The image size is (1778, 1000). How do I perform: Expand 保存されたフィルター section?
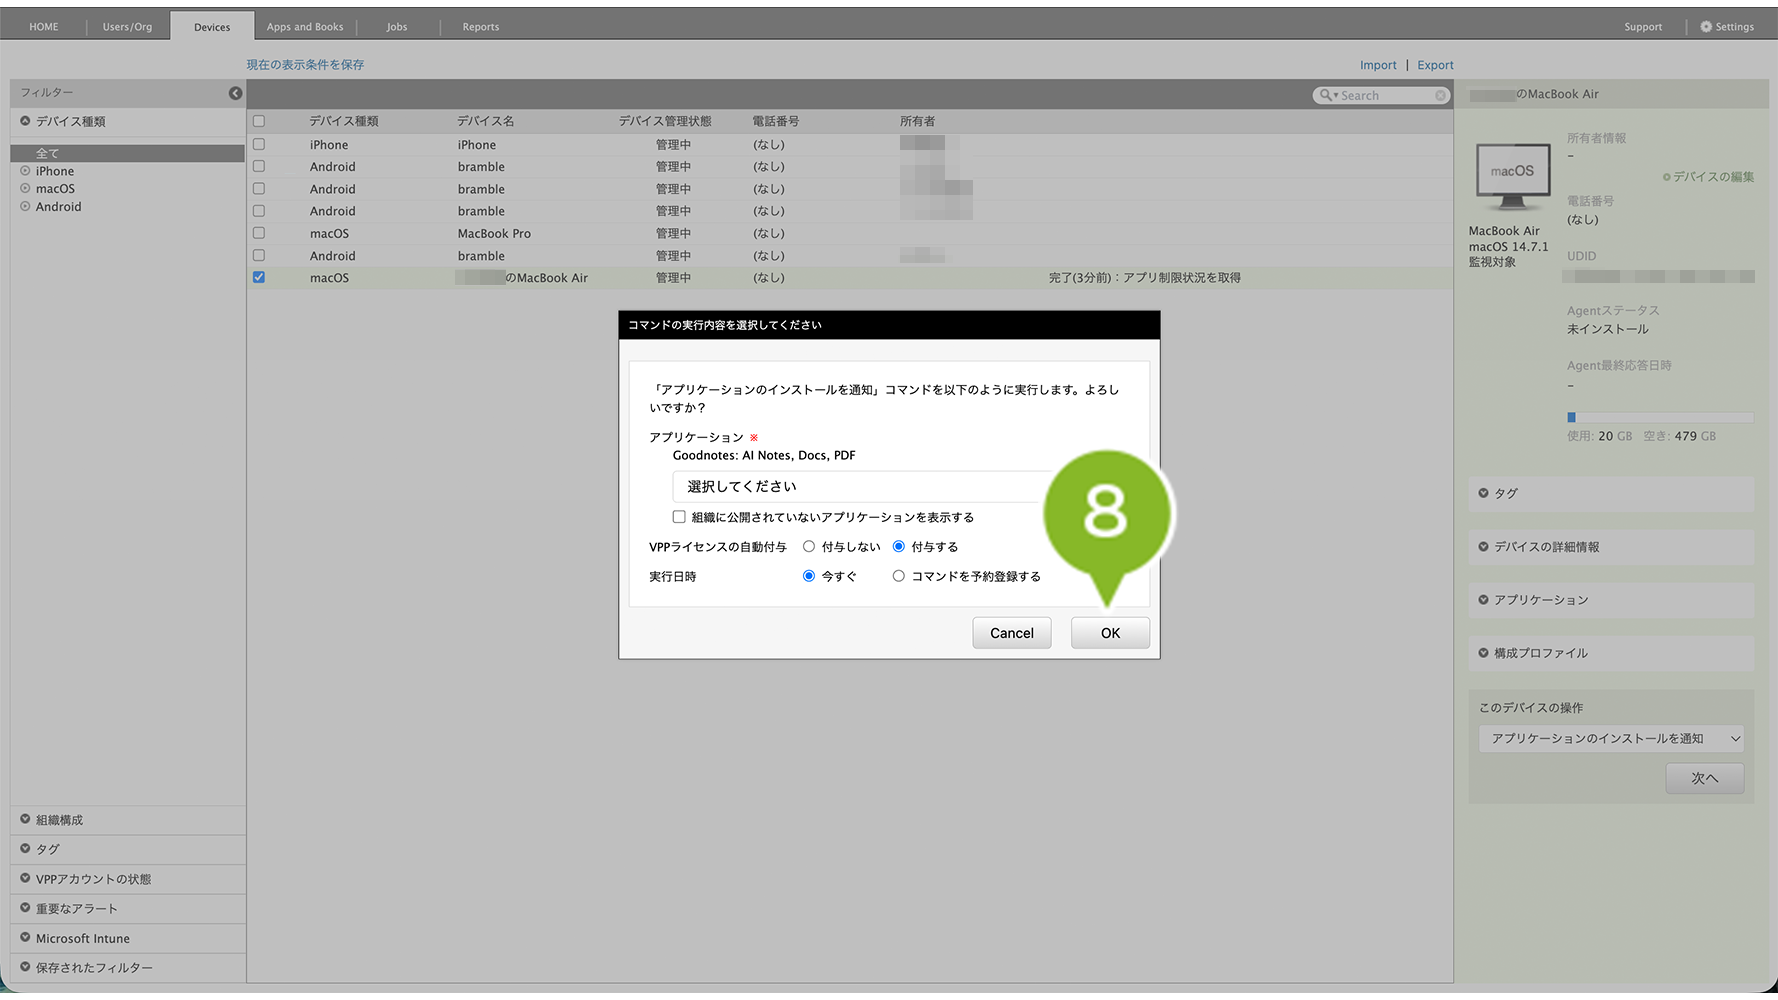(x=128, y=968)
